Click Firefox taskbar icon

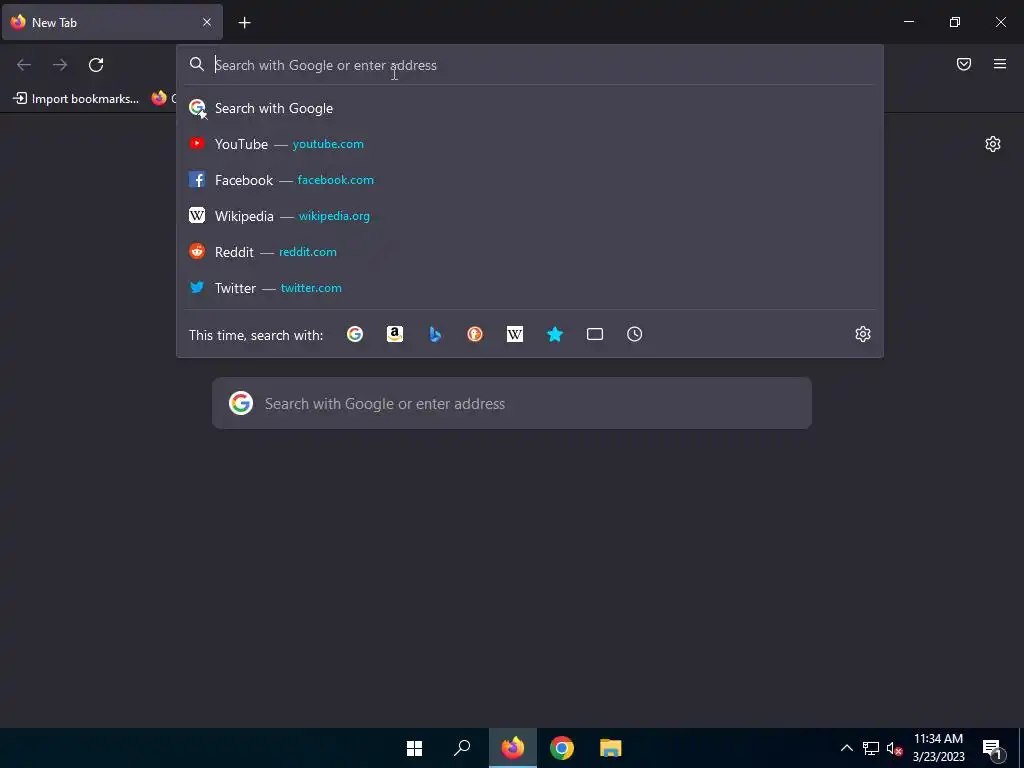pyautogui.click(x=513, y=748)
